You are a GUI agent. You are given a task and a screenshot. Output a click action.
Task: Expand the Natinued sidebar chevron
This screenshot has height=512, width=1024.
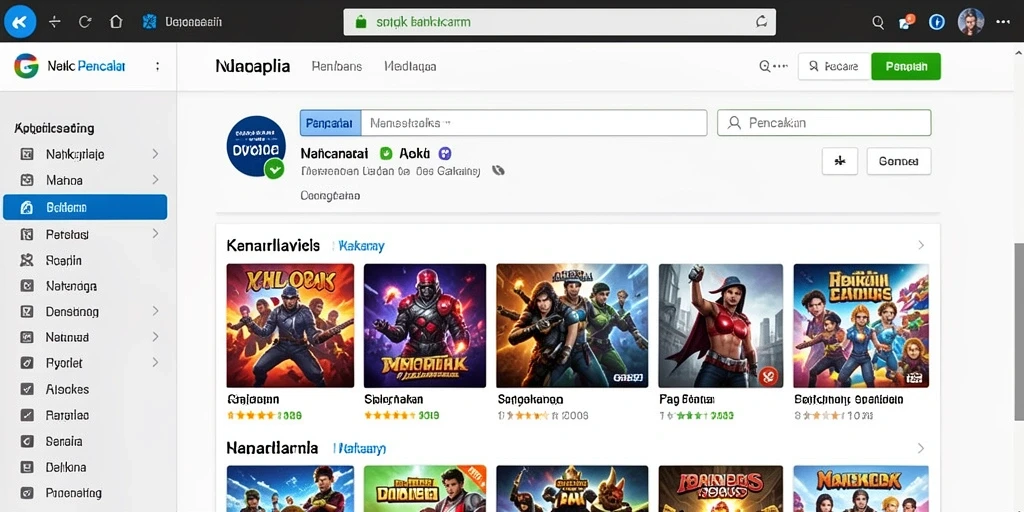(155, 337)
